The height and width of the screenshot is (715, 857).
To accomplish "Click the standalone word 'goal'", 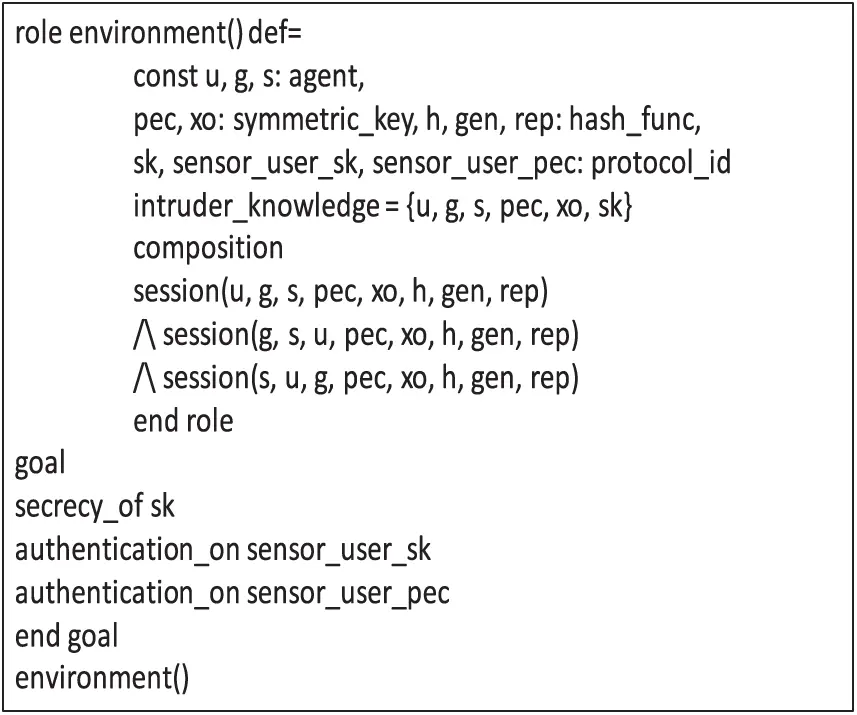I will pyautogui.click(x=40, y=465).
